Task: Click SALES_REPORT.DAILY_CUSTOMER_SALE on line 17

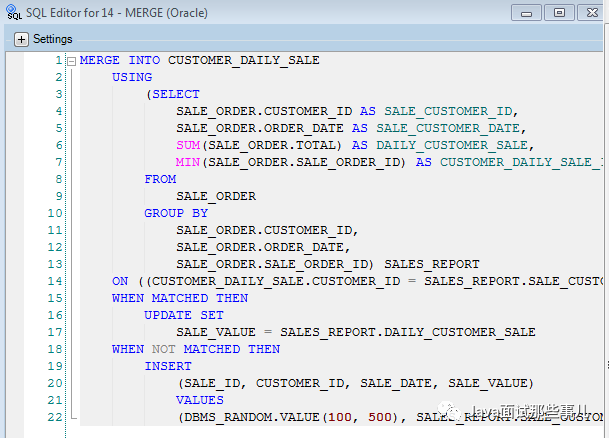Action: [408, 332]
